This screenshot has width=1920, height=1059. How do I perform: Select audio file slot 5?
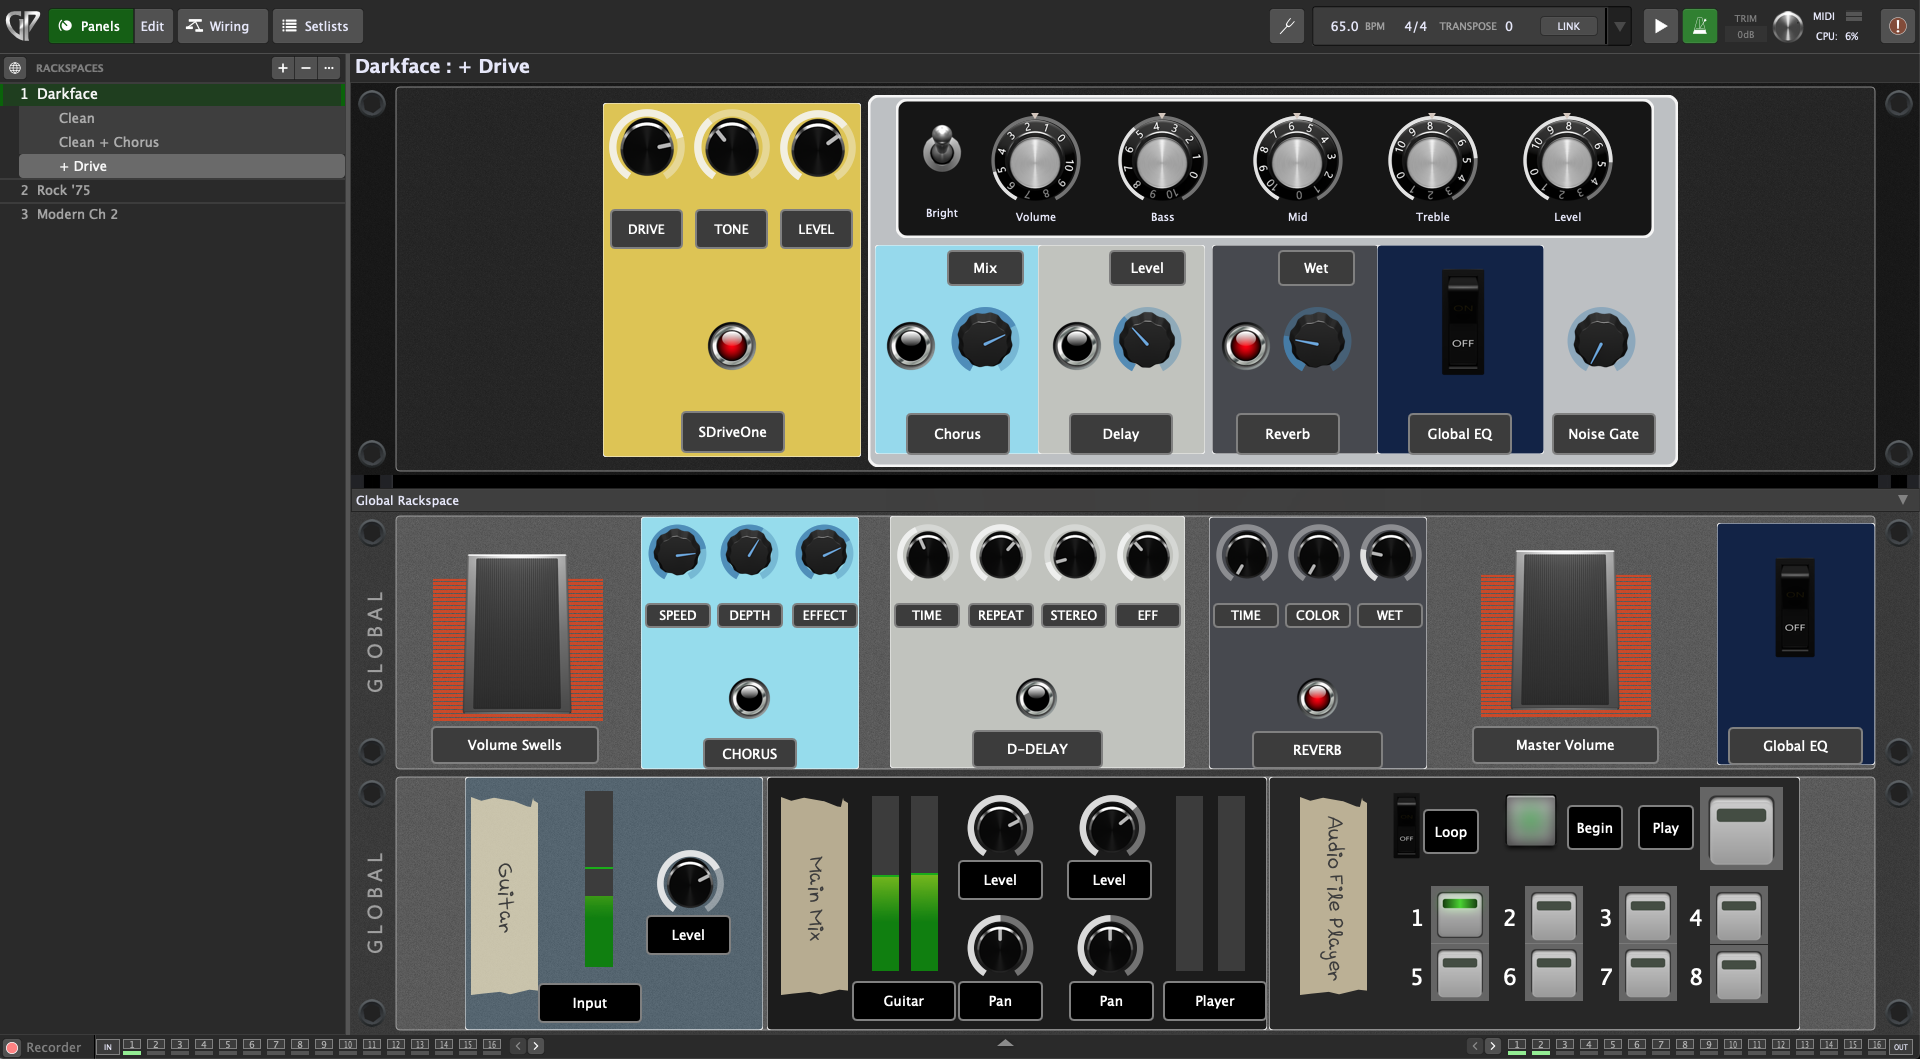[1460, 974]
